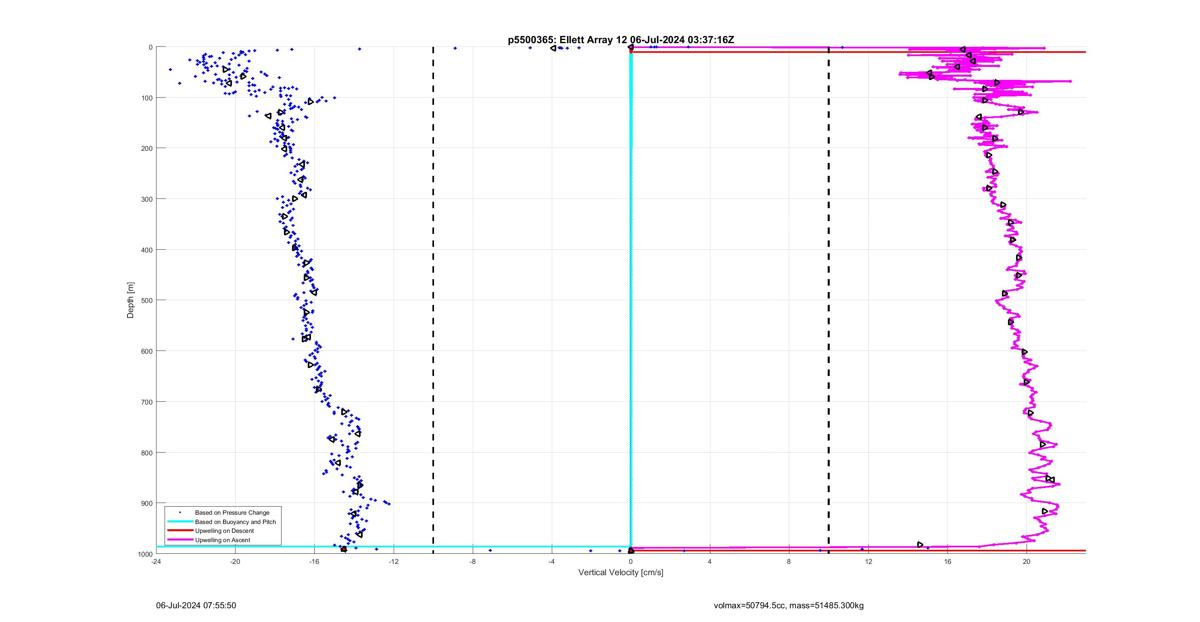Viewport: 1200px width, 622px height.
Task: Click the '-12' velocity tick label
Action: (x=393, y=562)
